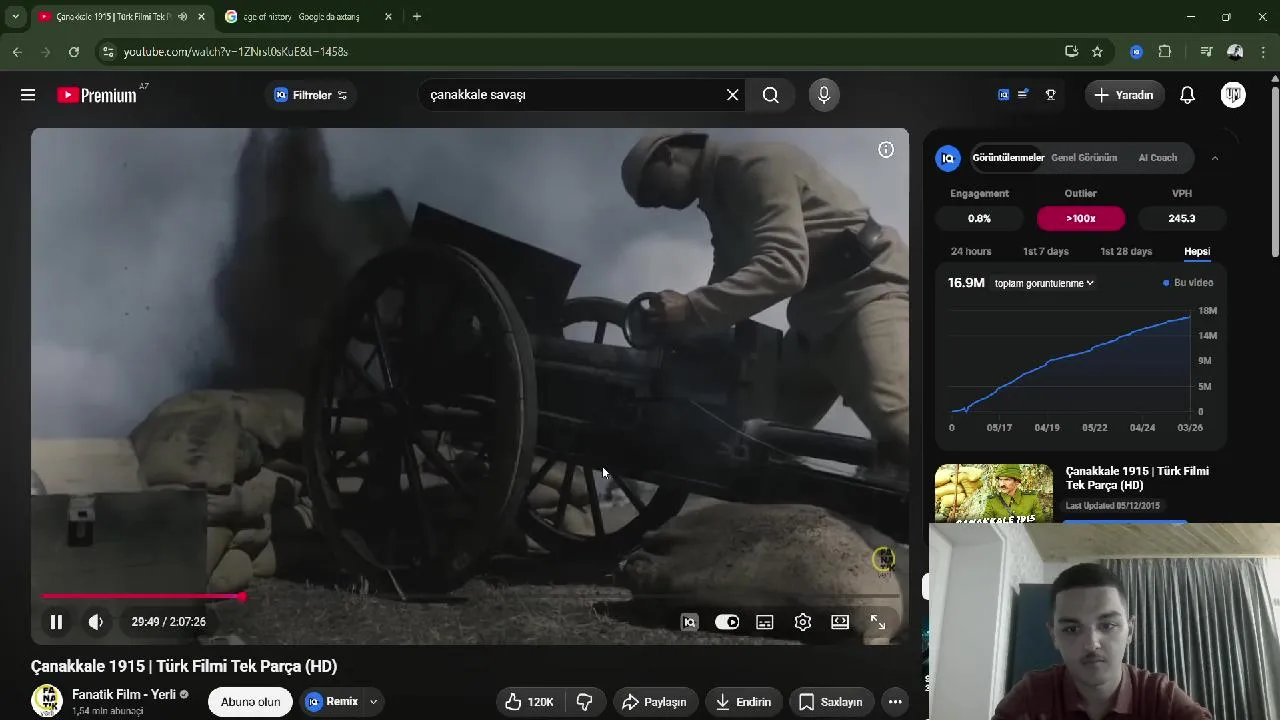Viewport: 1280px width, 720px height.
Task: Bookmark this page with star icon
Action: tap(1097, 51)
